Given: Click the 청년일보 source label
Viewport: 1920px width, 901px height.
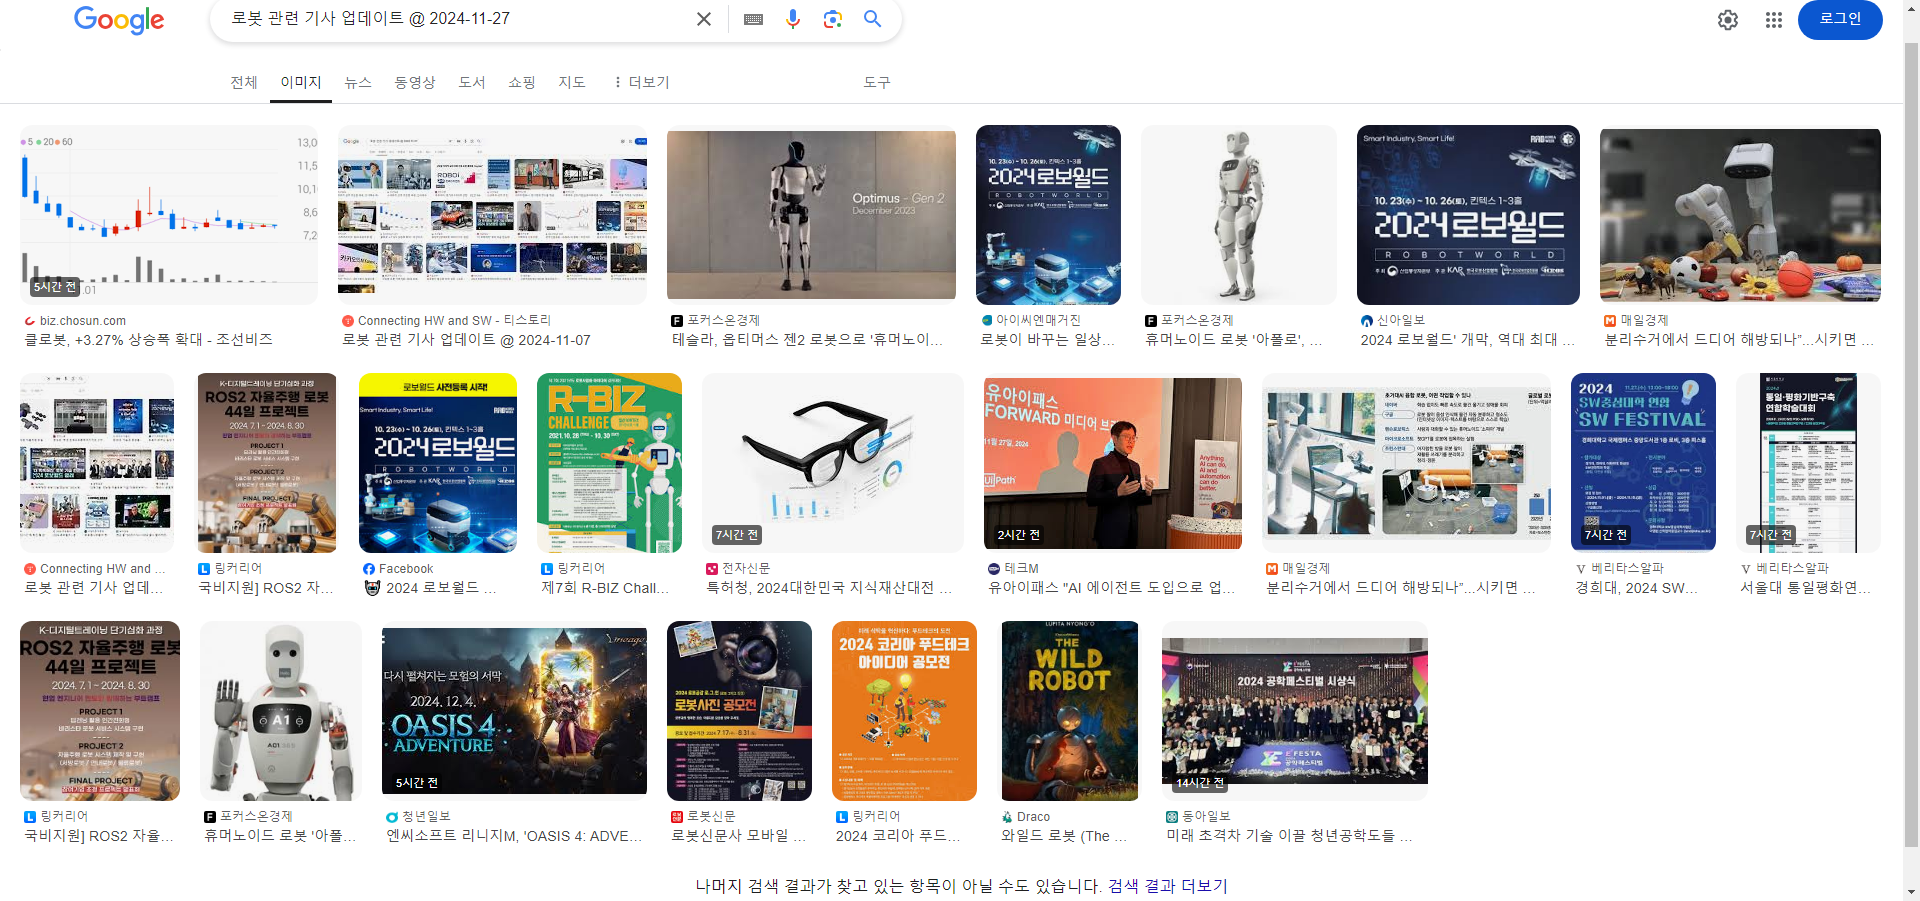Looking at the screenshot, I should click(x=426, y=817).
